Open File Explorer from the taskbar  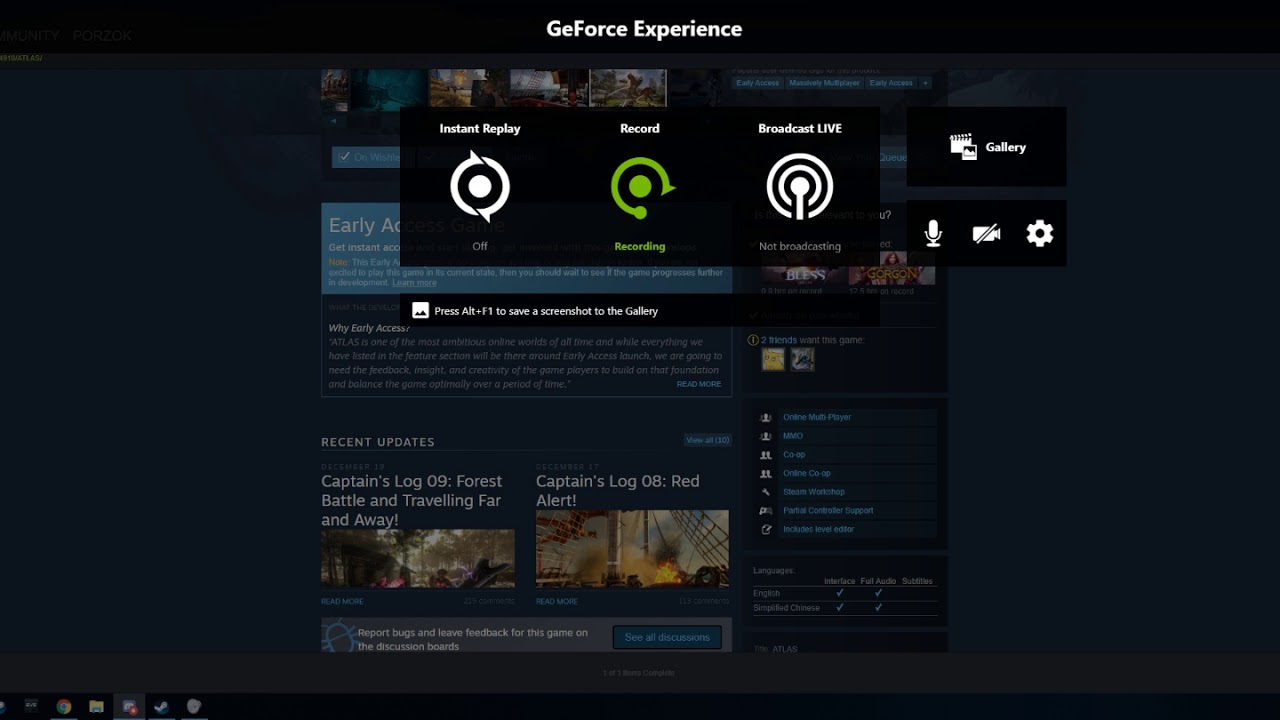click(x=96, y=707)
